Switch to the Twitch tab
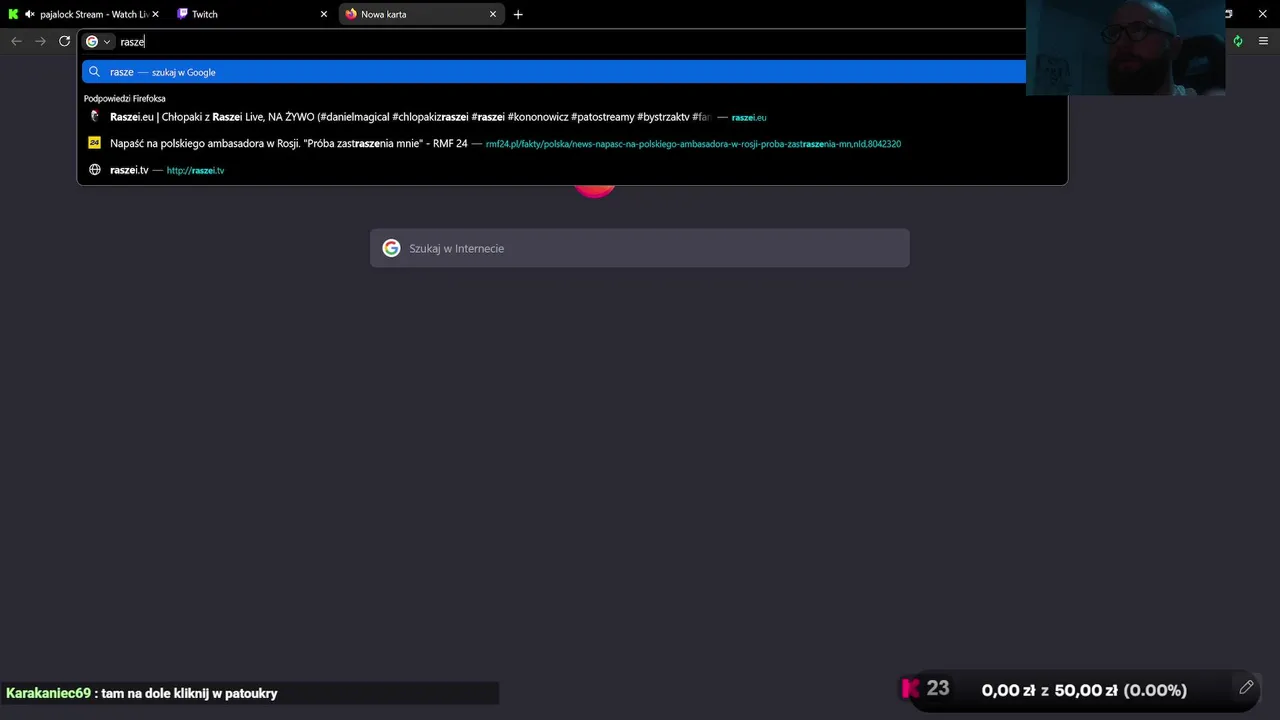This screenshot has width=1280, height=720. (250, 14)
